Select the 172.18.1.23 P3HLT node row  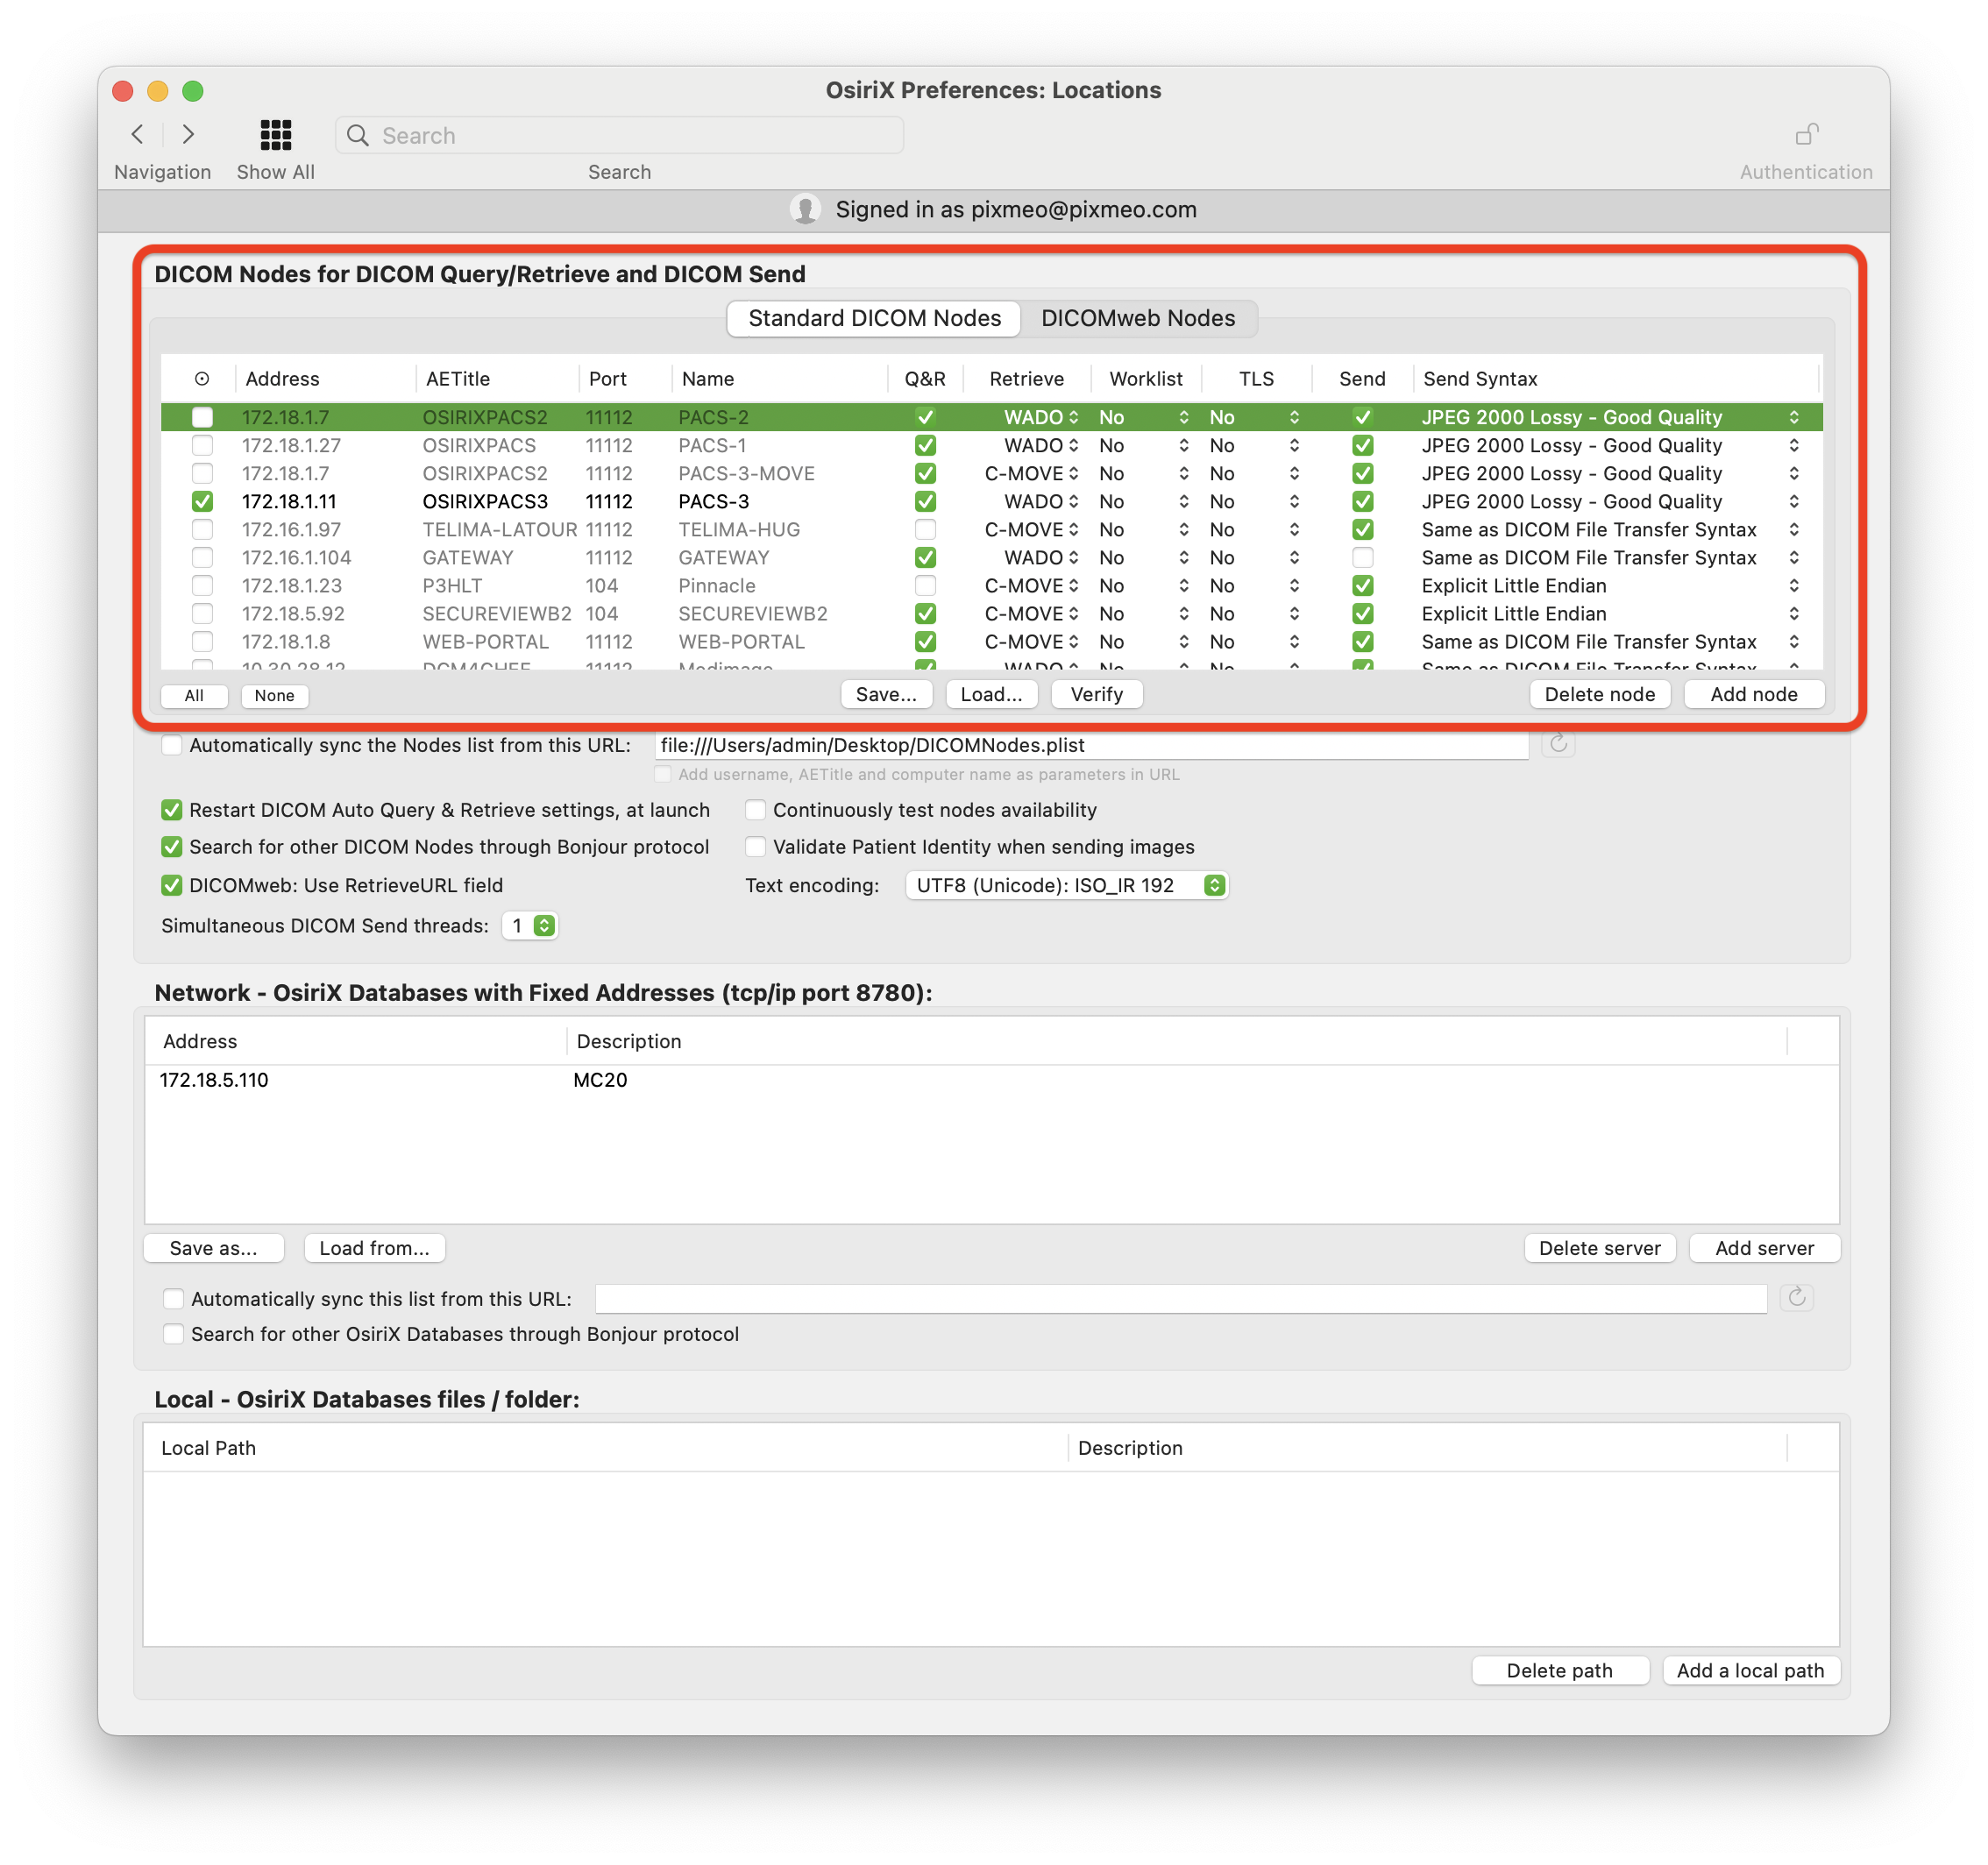point(991,586)
